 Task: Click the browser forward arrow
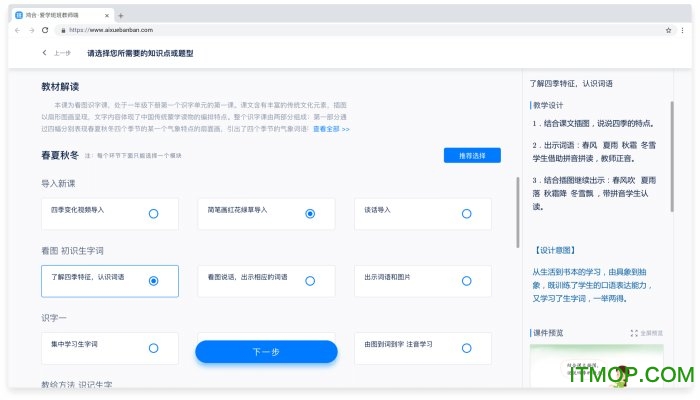32,30
